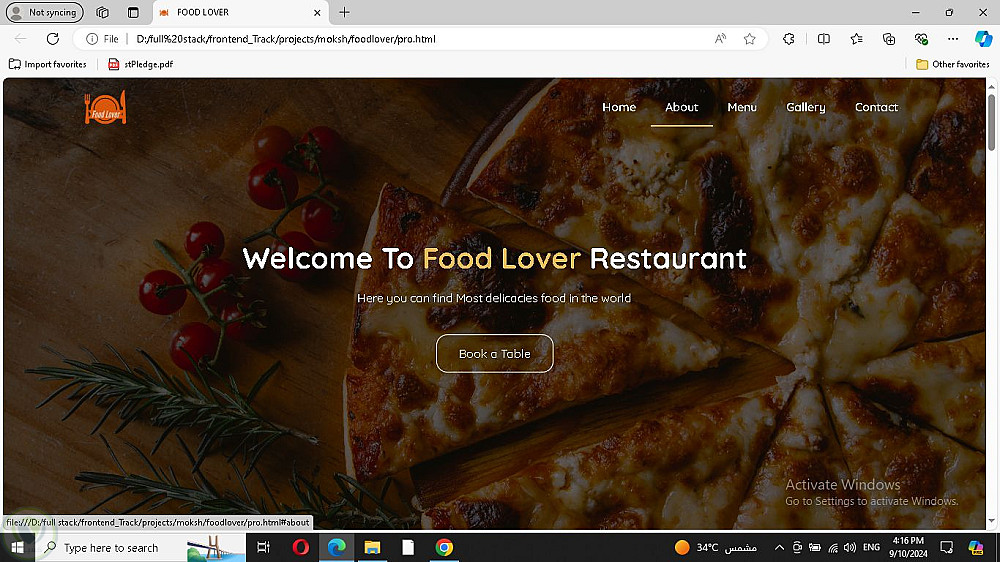Image resolution: width=1000 pixels, height=562 pixels.
Task: Open the Contact nav link
Action: click(876, 107)
